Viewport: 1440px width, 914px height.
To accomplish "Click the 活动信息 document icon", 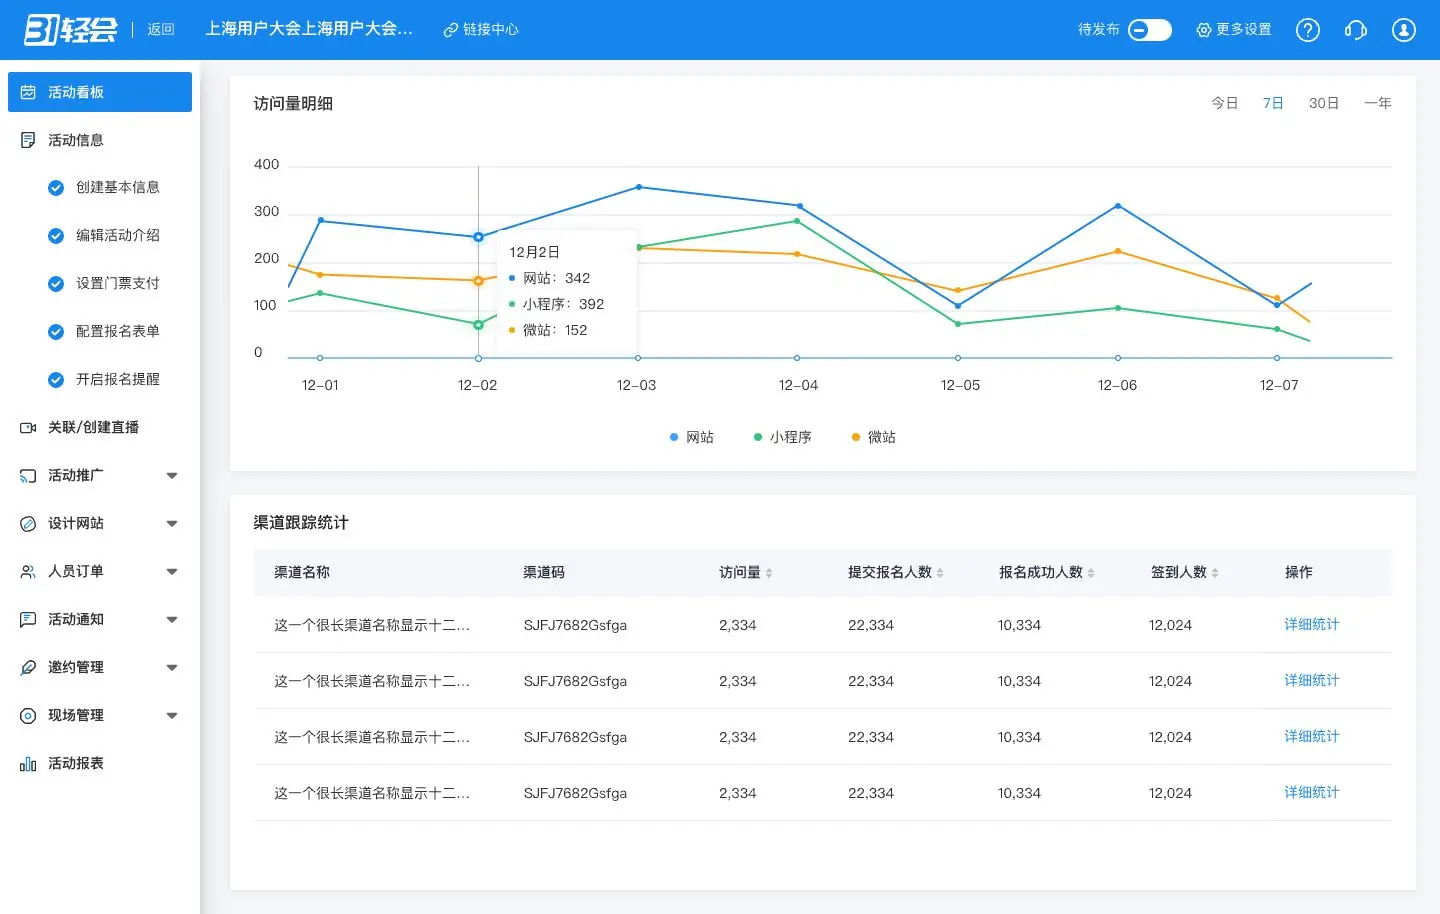I will click(28, 140).
